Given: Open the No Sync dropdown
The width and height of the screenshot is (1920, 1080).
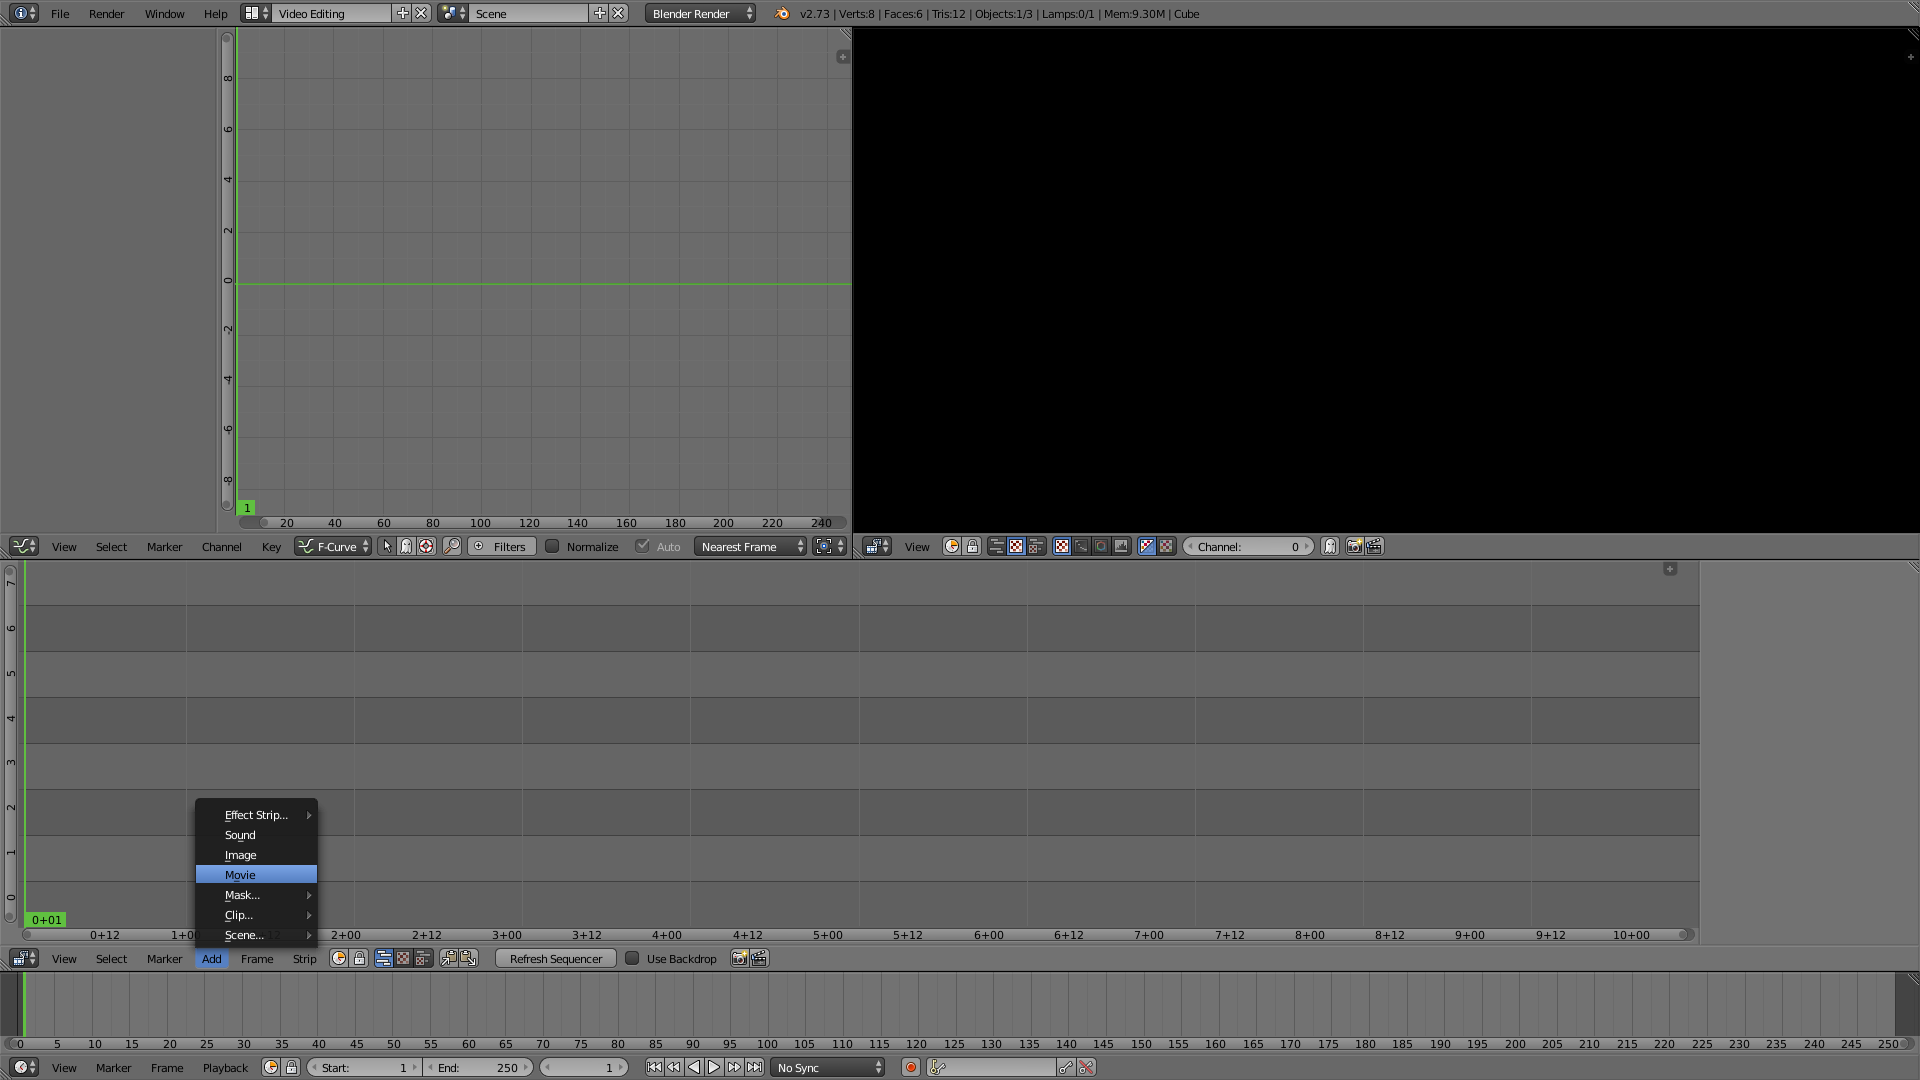Looking at the screenshot, I should pos(828,1068).
